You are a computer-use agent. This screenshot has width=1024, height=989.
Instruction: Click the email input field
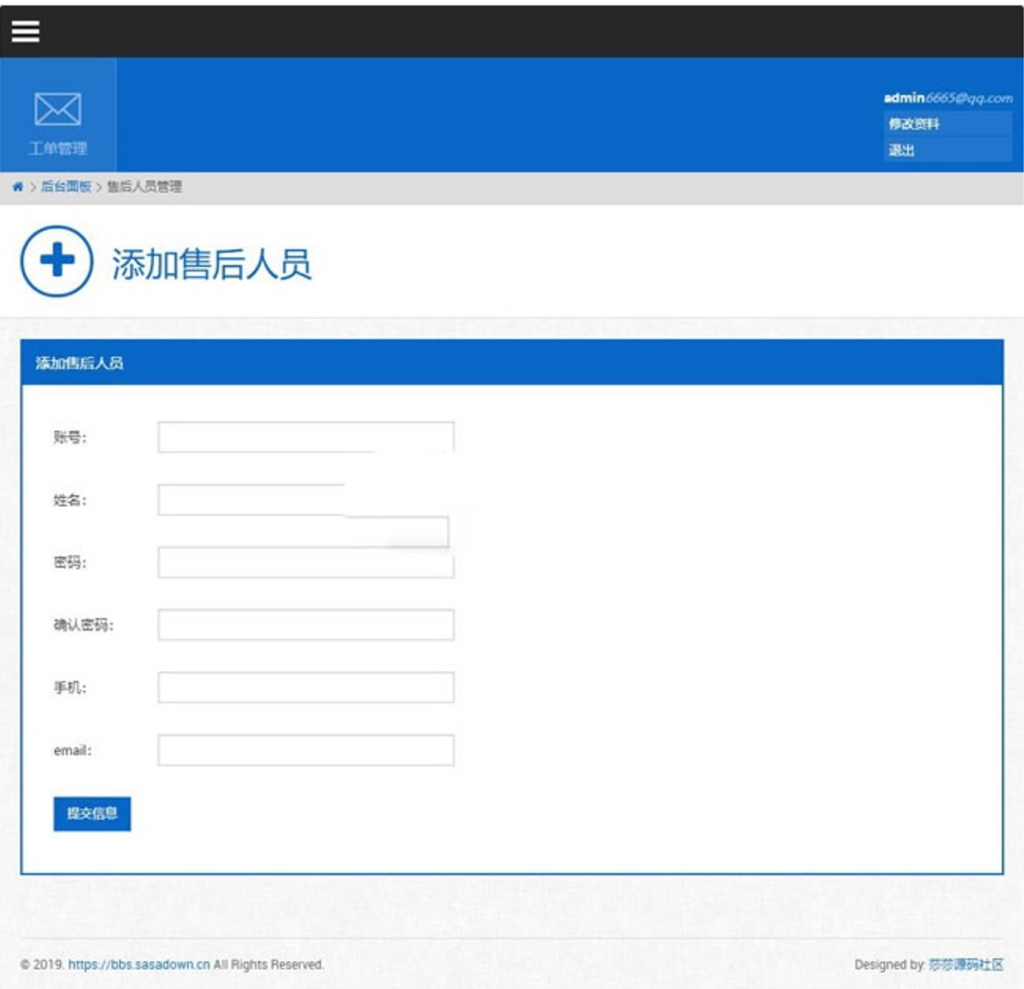click(x=305, y=750)
